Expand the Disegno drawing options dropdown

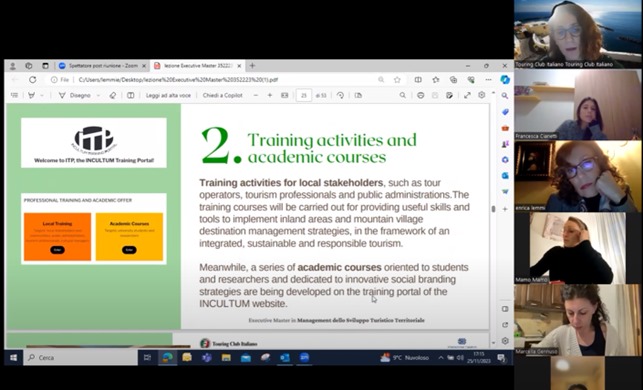click(x=98, y=96)
